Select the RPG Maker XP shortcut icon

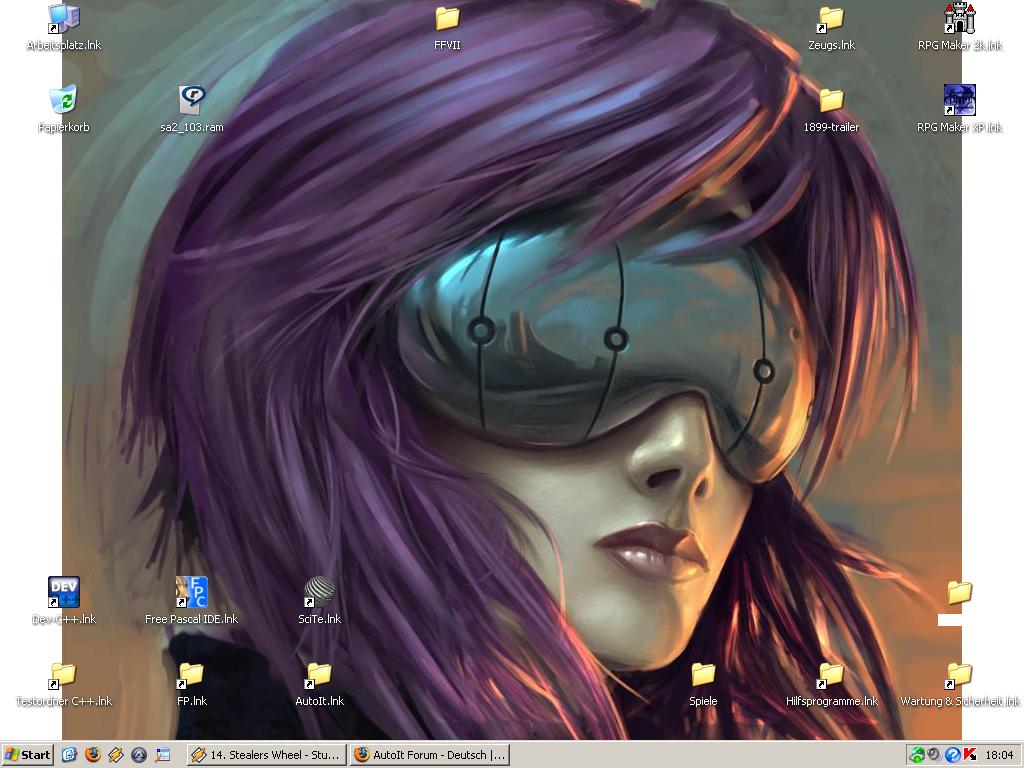point(959,100)
